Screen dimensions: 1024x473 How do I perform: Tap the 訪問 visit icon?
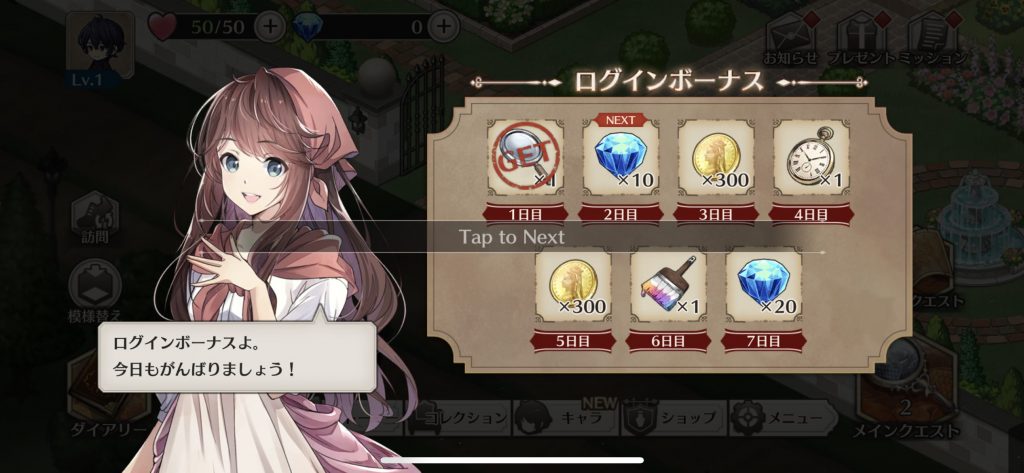pyautogui.click(x=97, y=219)
